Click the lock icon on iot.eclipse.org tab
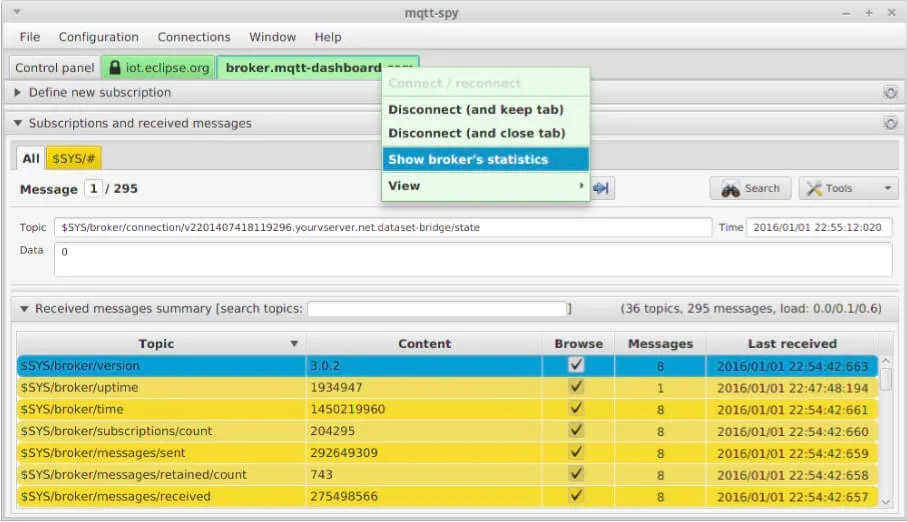 point(115,67)
